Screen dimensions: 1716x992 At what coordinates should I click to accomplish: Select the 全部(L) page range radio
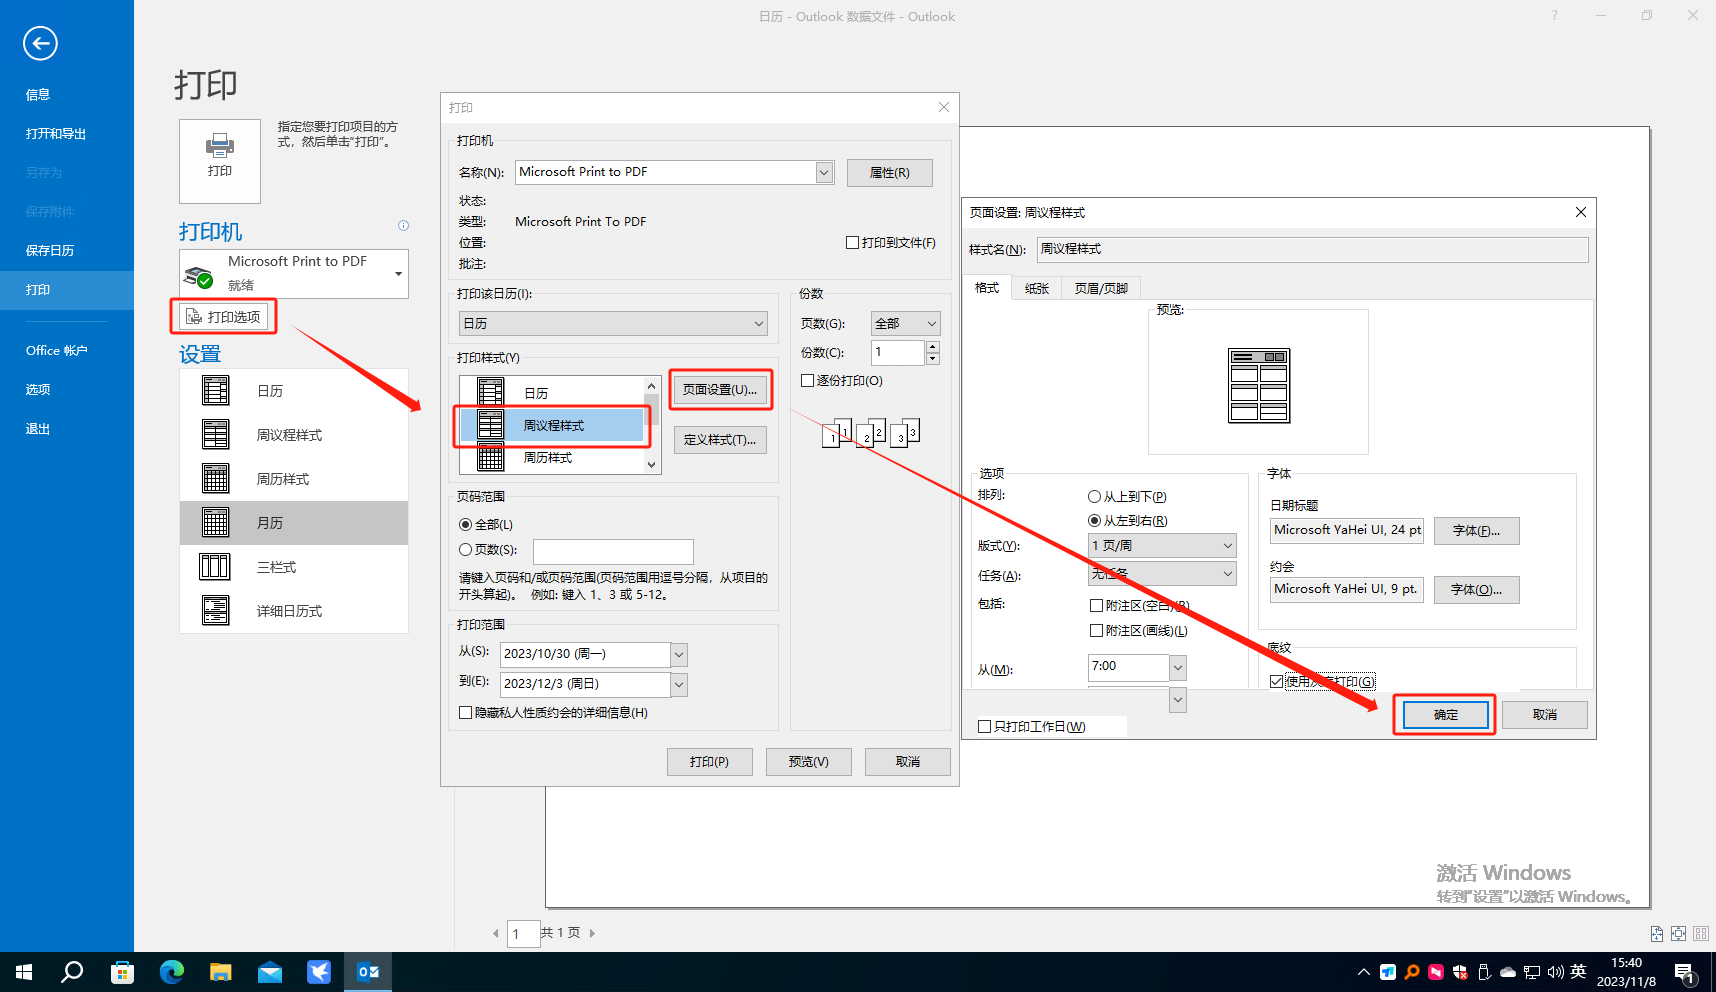pos(465,525)
